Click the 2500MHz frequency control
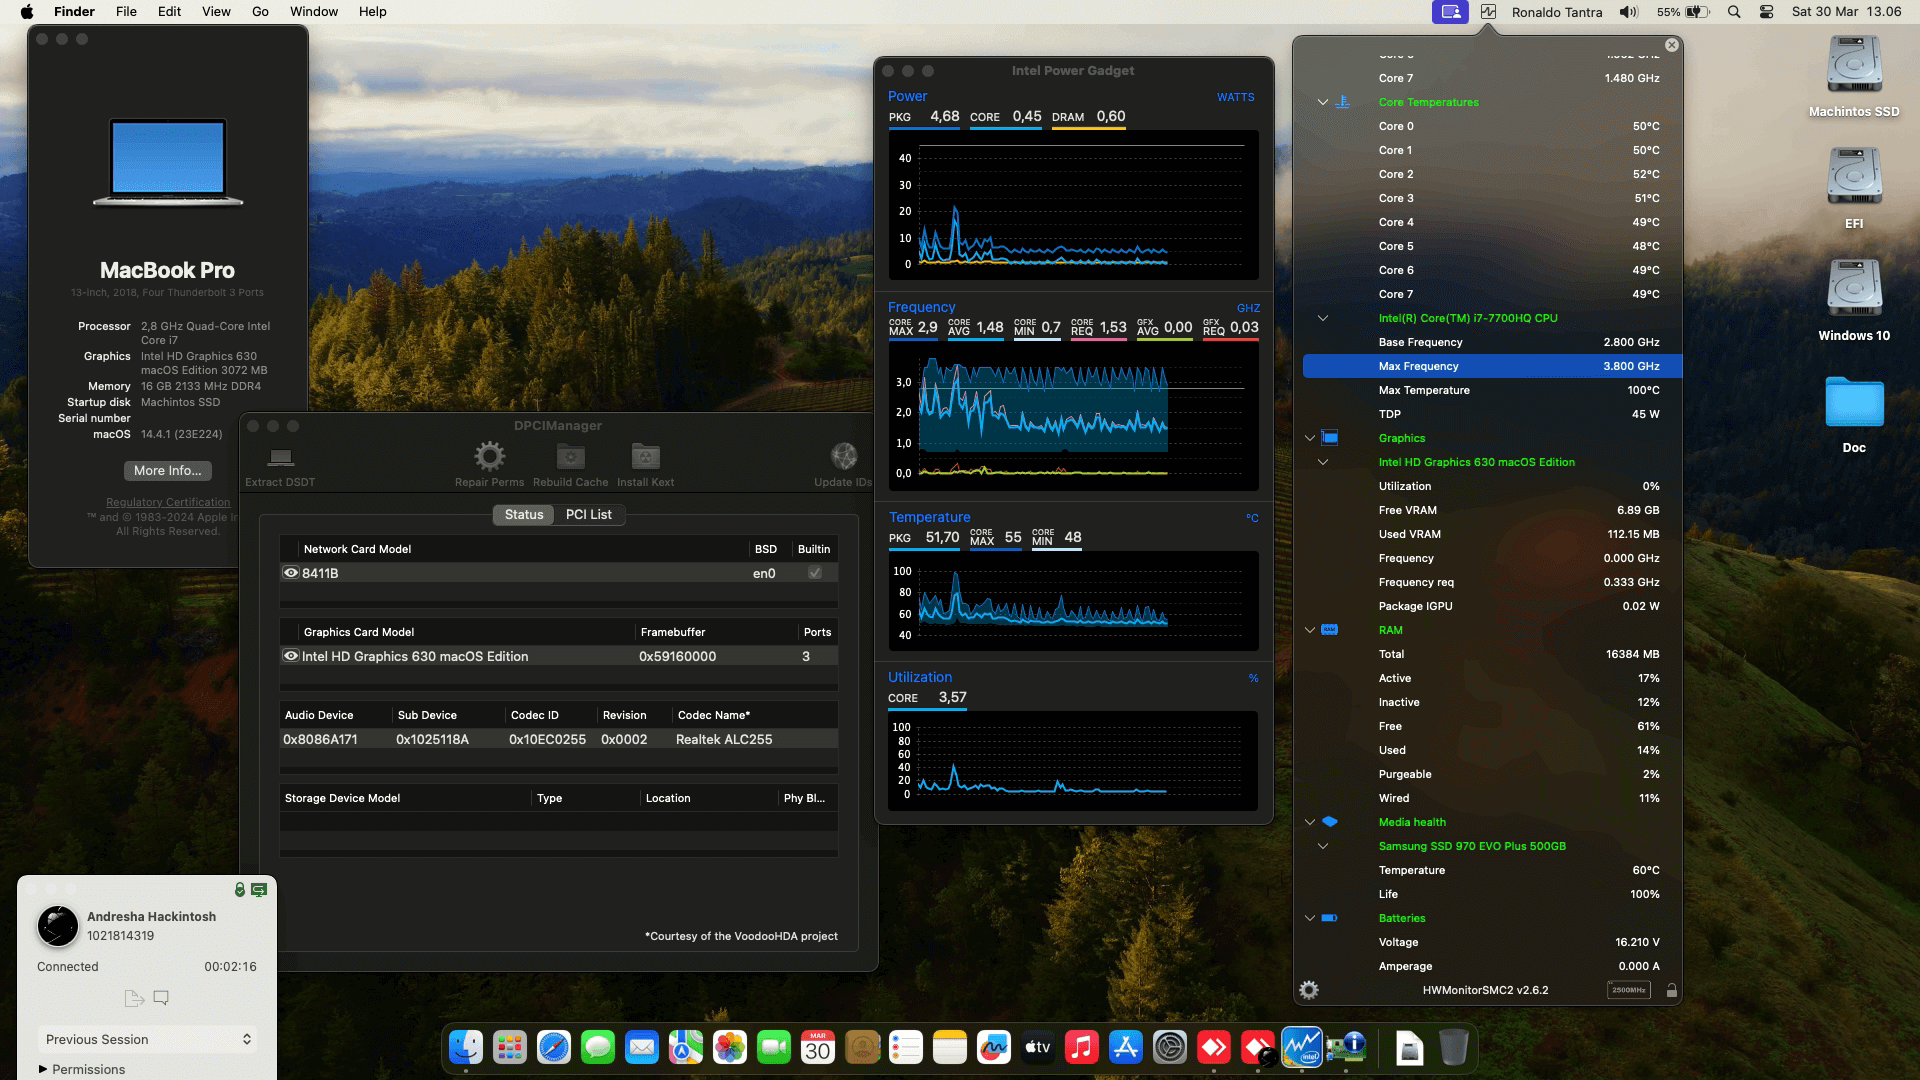Screen dimensions: 1920x1080 click(x=1629, y=989)
